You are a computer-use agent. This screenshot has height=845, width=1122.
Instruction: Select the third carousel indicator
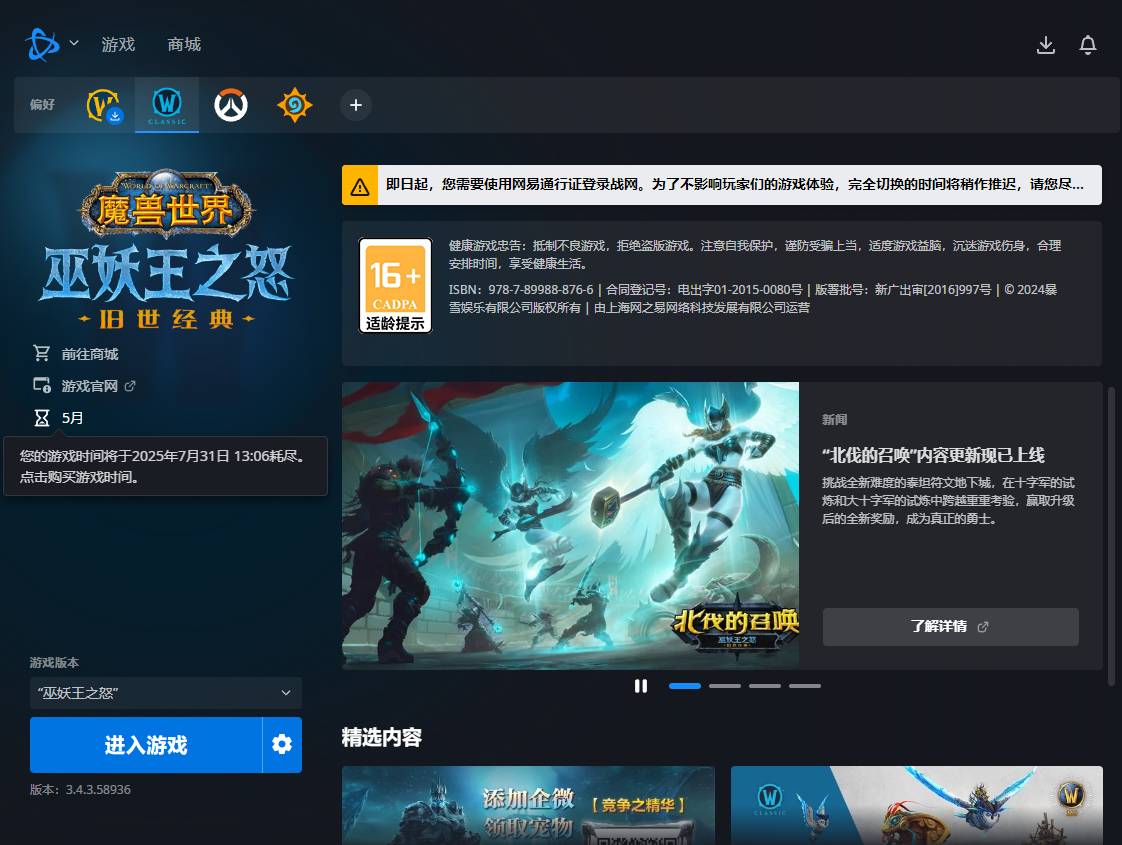click(x=765, y=686)
